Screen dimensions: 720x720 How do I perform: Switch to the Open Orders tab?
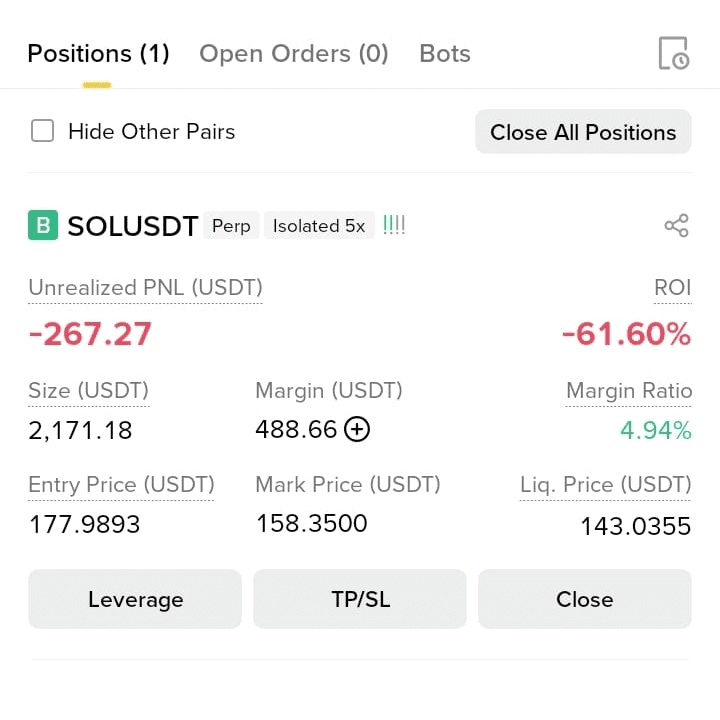293,54
